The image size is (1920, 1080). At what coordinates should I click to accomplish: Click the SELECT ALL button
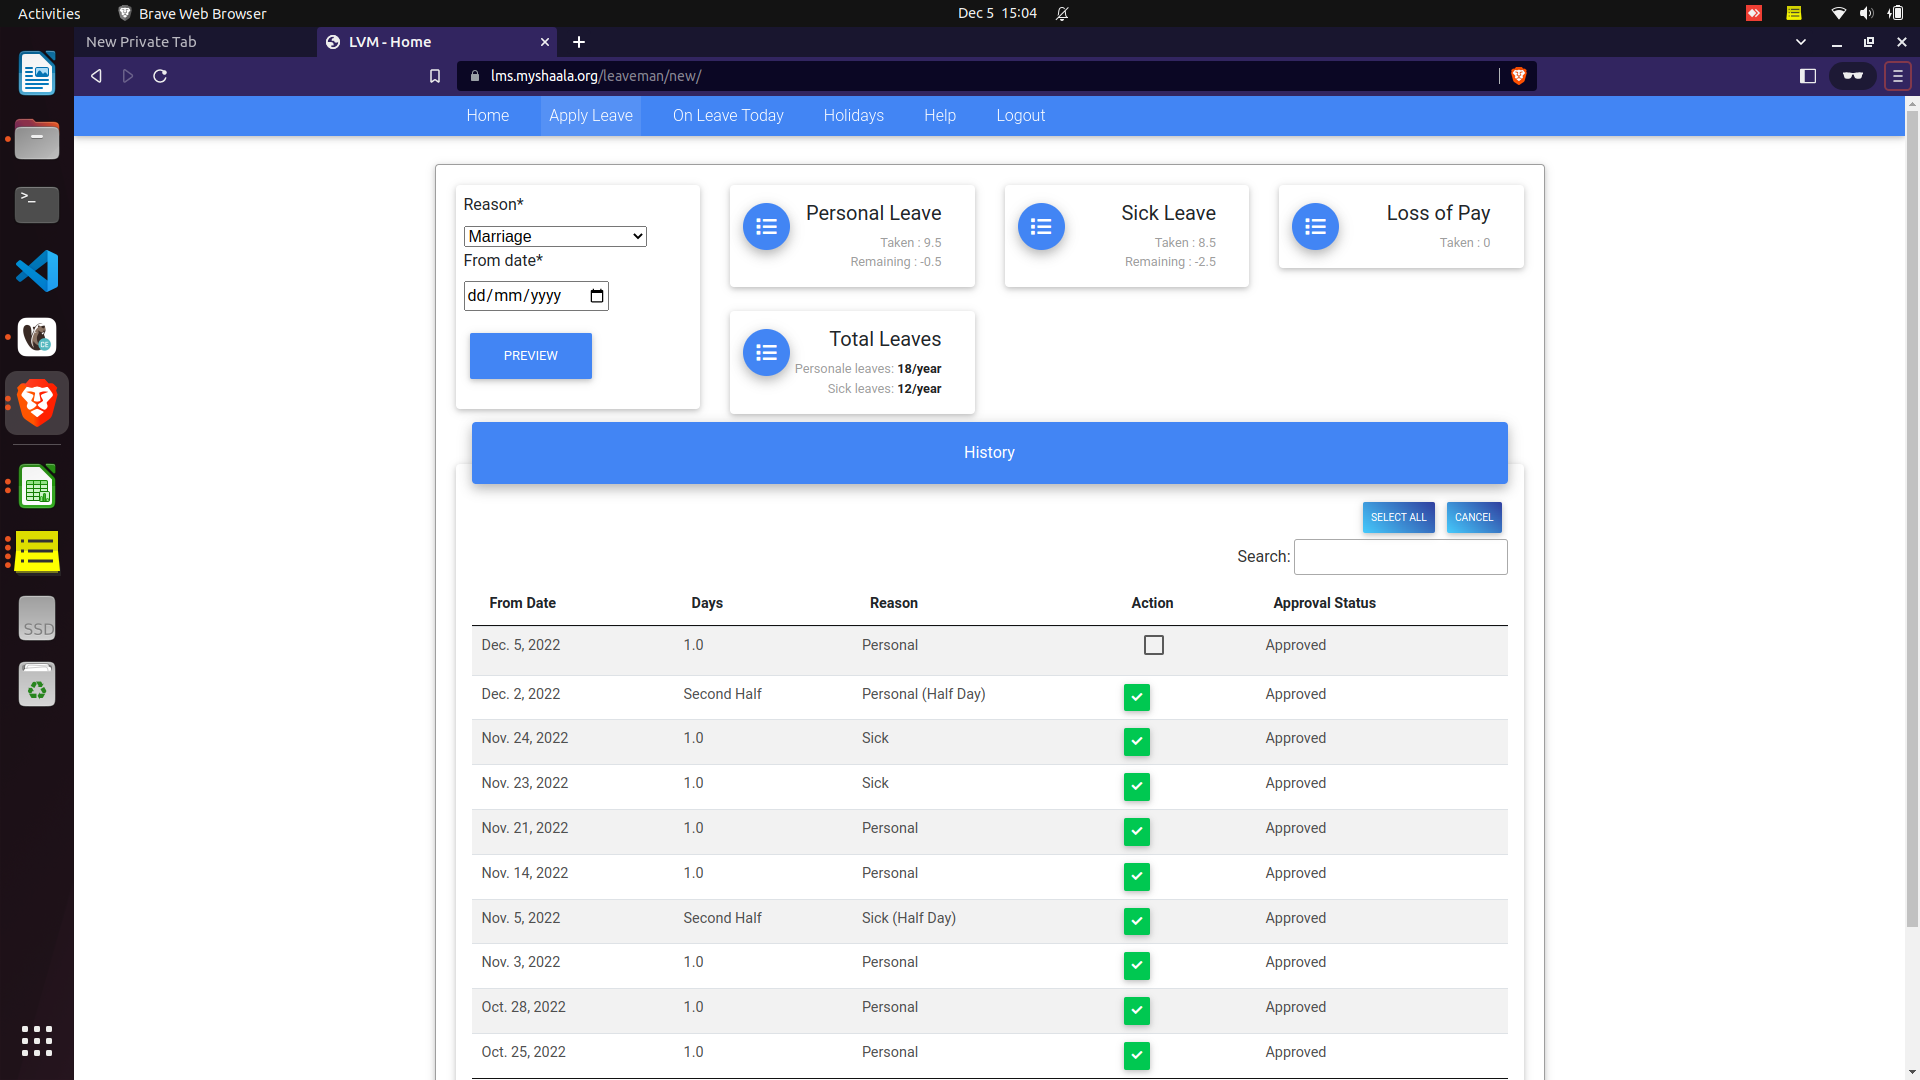(1398, 517)
